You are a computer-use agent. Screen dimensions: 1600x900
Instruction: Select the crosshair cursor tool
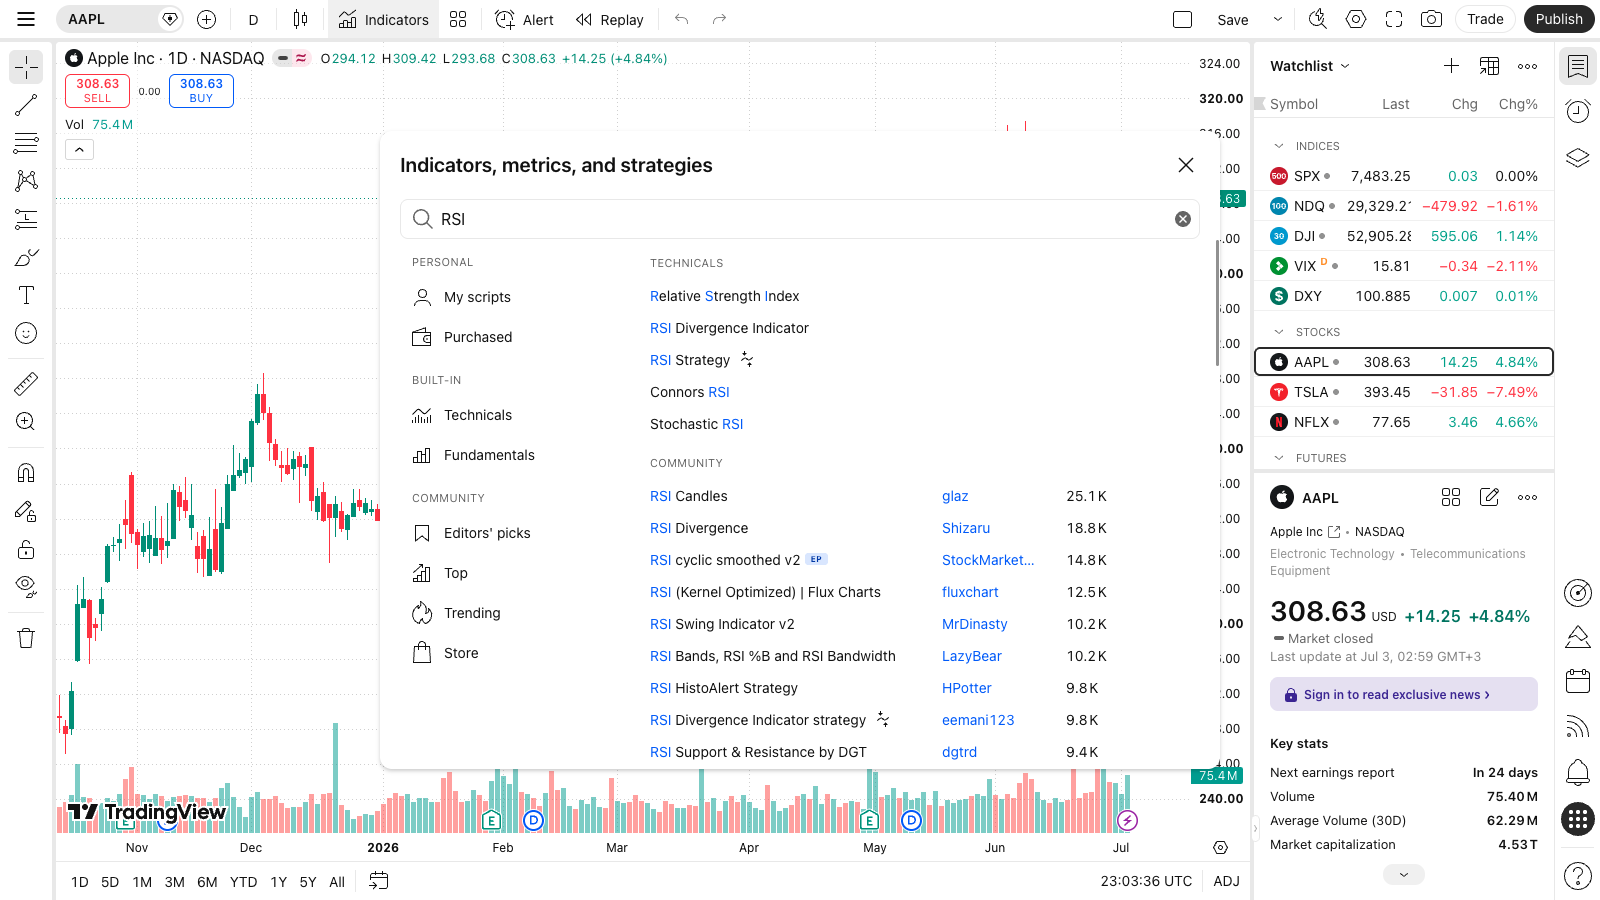click(26, 67)
